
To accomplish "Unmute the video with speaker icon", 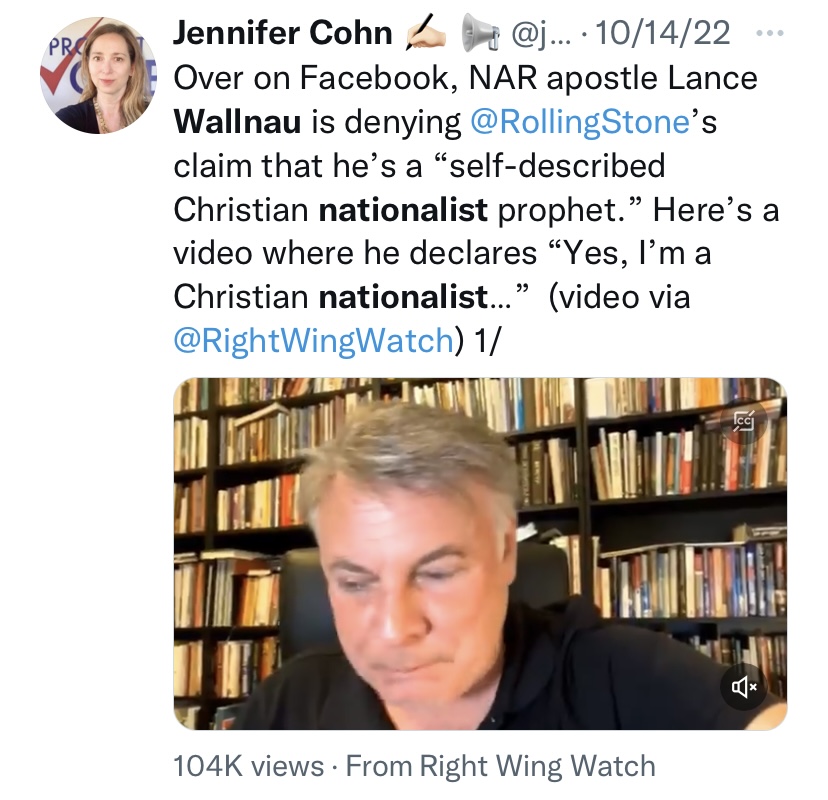I will (744, 686).
